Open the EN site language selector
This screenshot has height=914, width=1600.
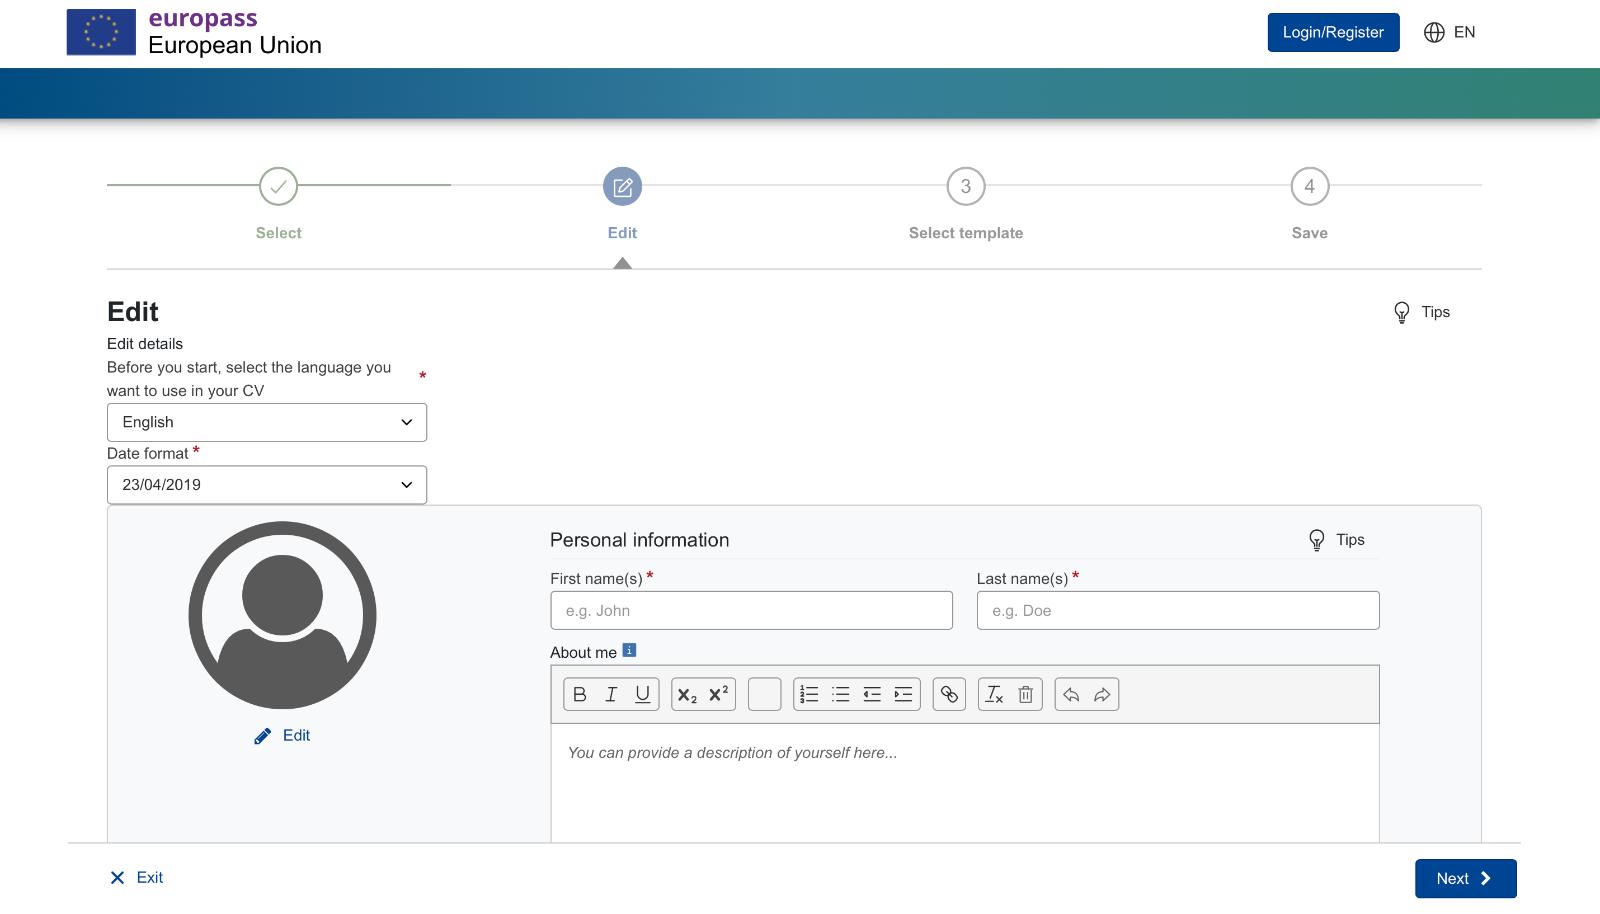pos(1450,32)
